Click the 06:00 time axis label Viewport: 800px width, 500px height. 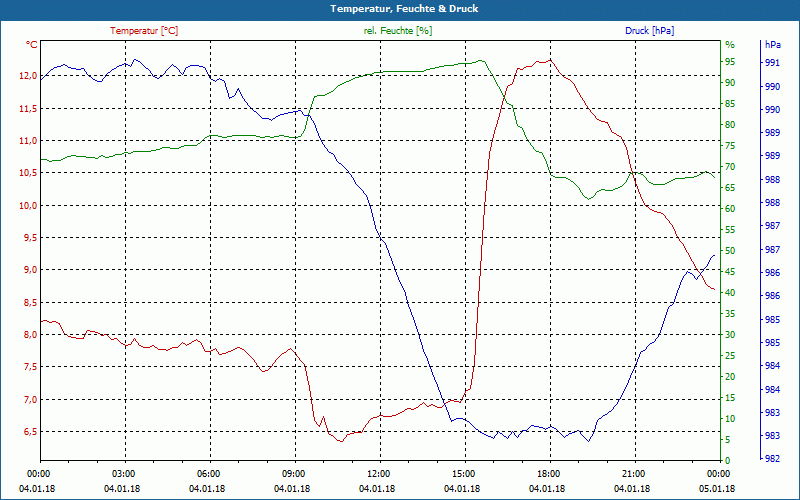point(207,473)
